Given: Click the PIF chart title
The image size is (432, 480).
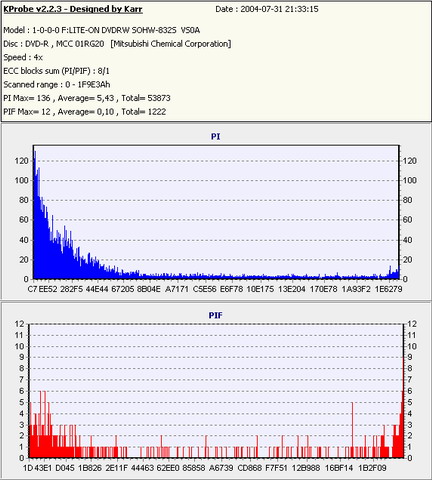Looking at the screenshot, I should tap(216, 315).
